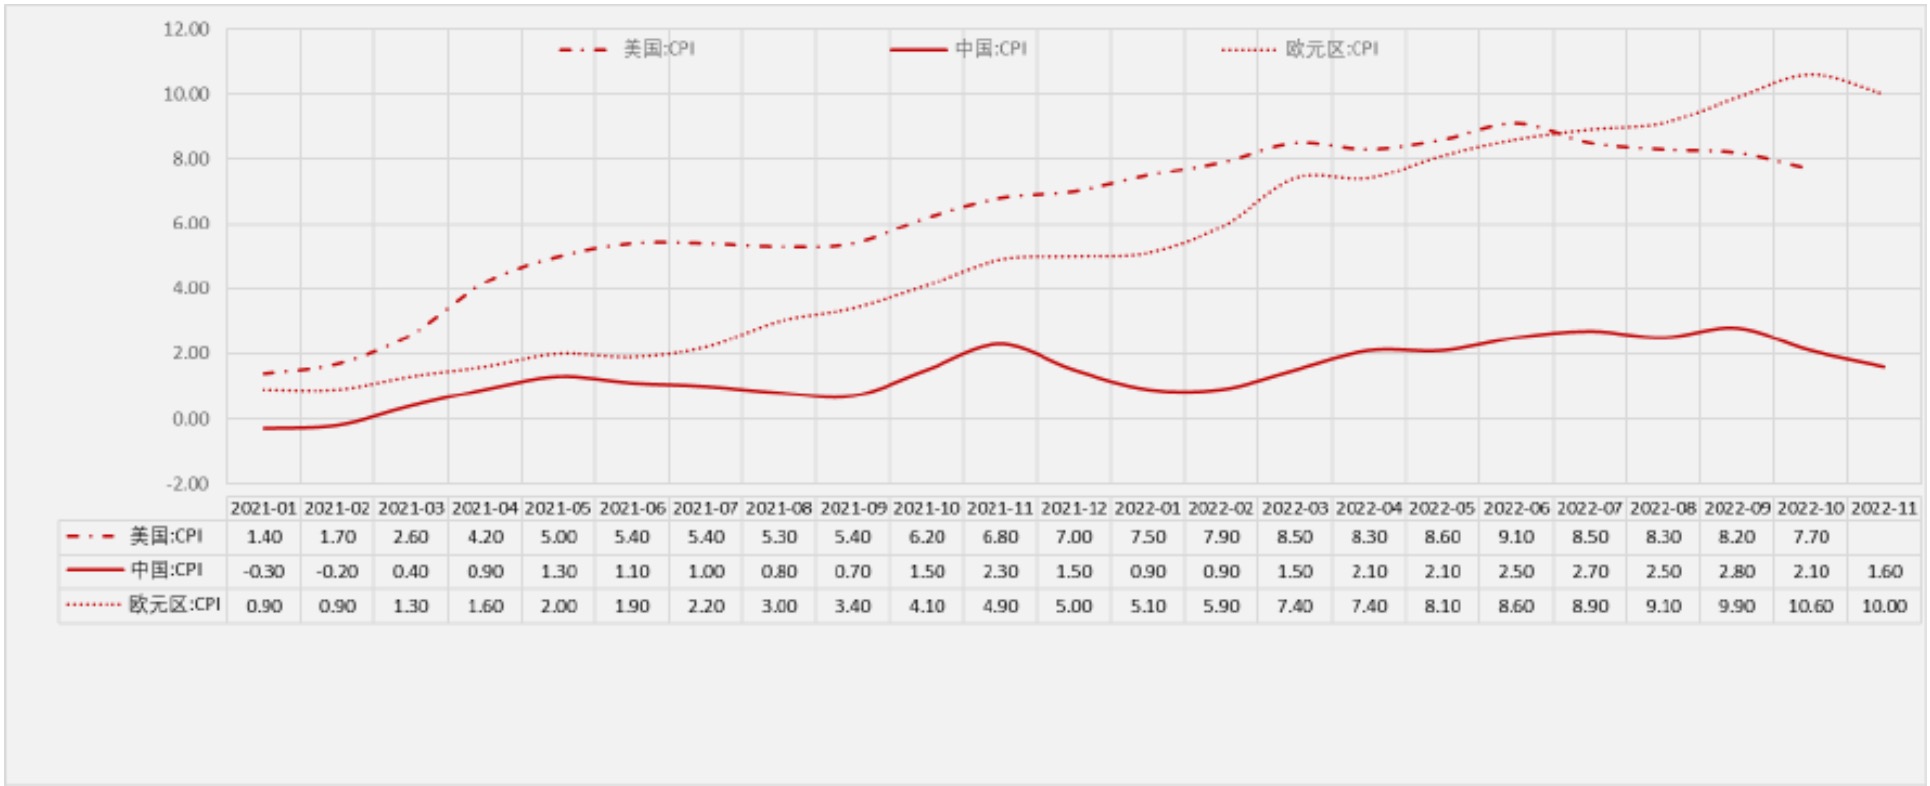The height and width of the screenshot is (786, 1930).
Task: Click the 6.00 y-axis label
Action: (191, 223)
